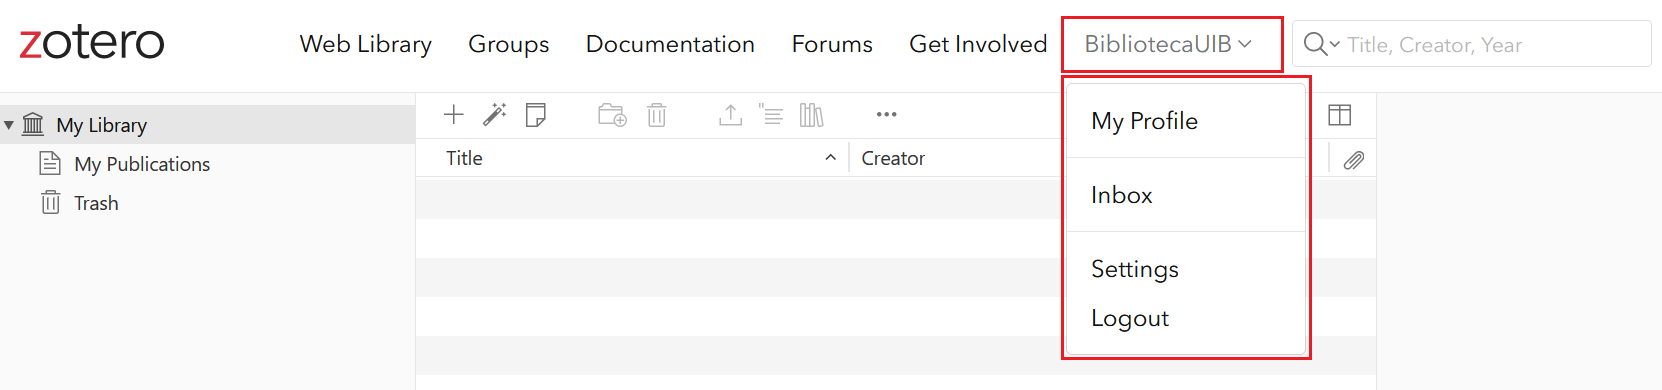Click the Create Bibliography books icon
The height and width of the screenshot is (390, 1662).
click(x=811, y=115)
